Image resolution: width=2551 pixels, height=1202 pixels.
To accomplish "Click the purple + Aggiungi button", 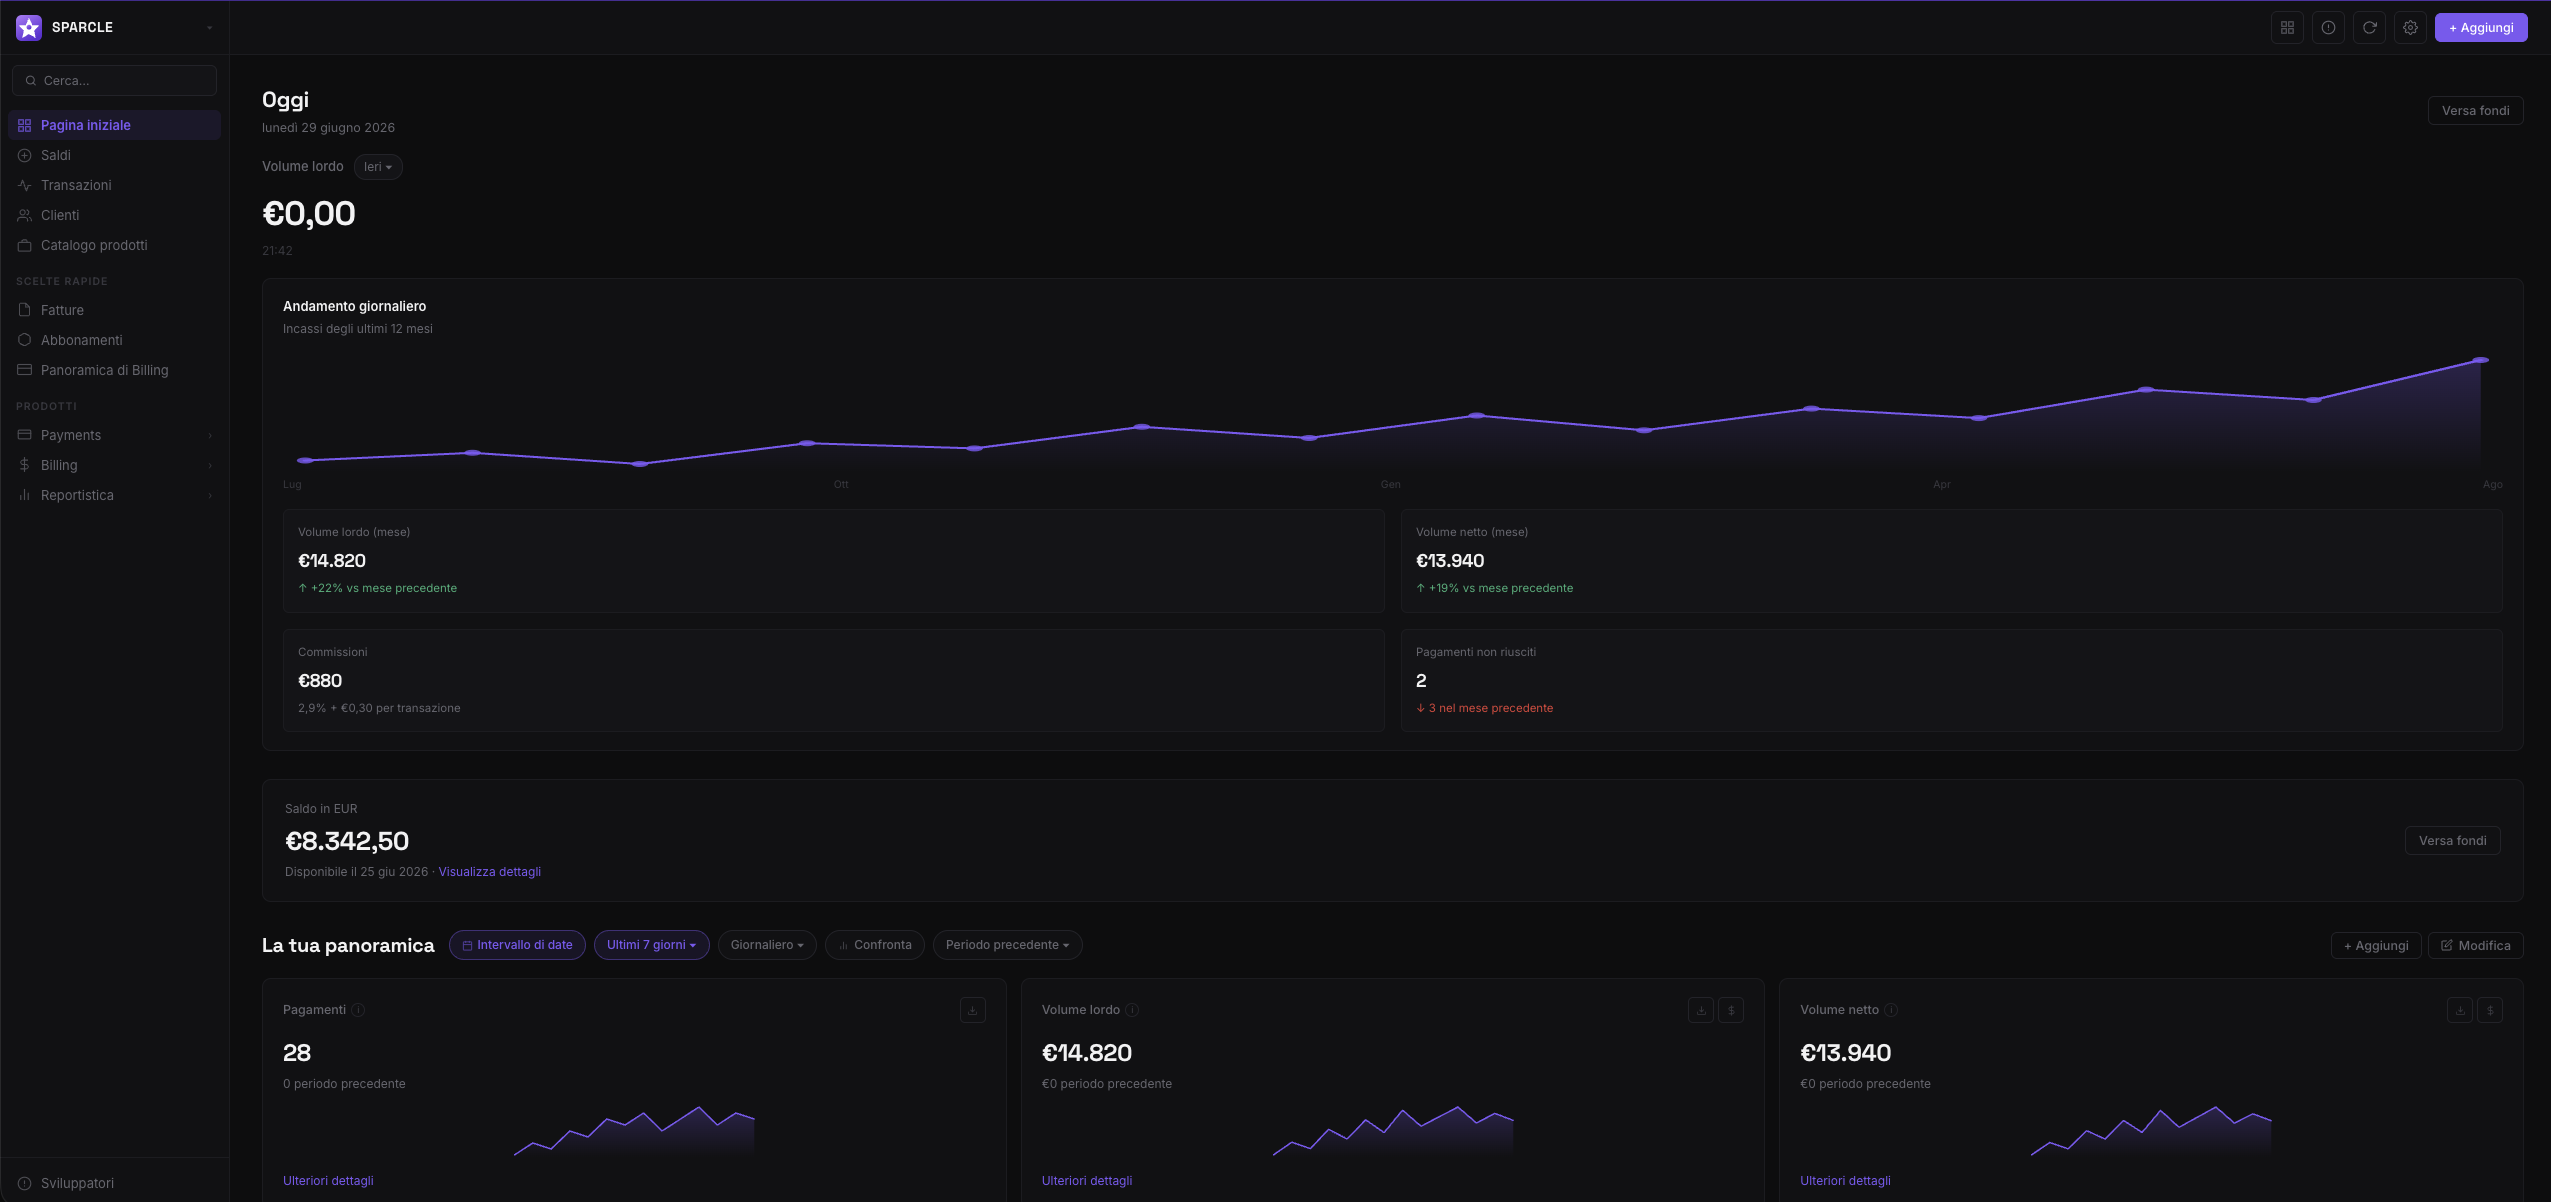I will click(x=2481, y=28).
